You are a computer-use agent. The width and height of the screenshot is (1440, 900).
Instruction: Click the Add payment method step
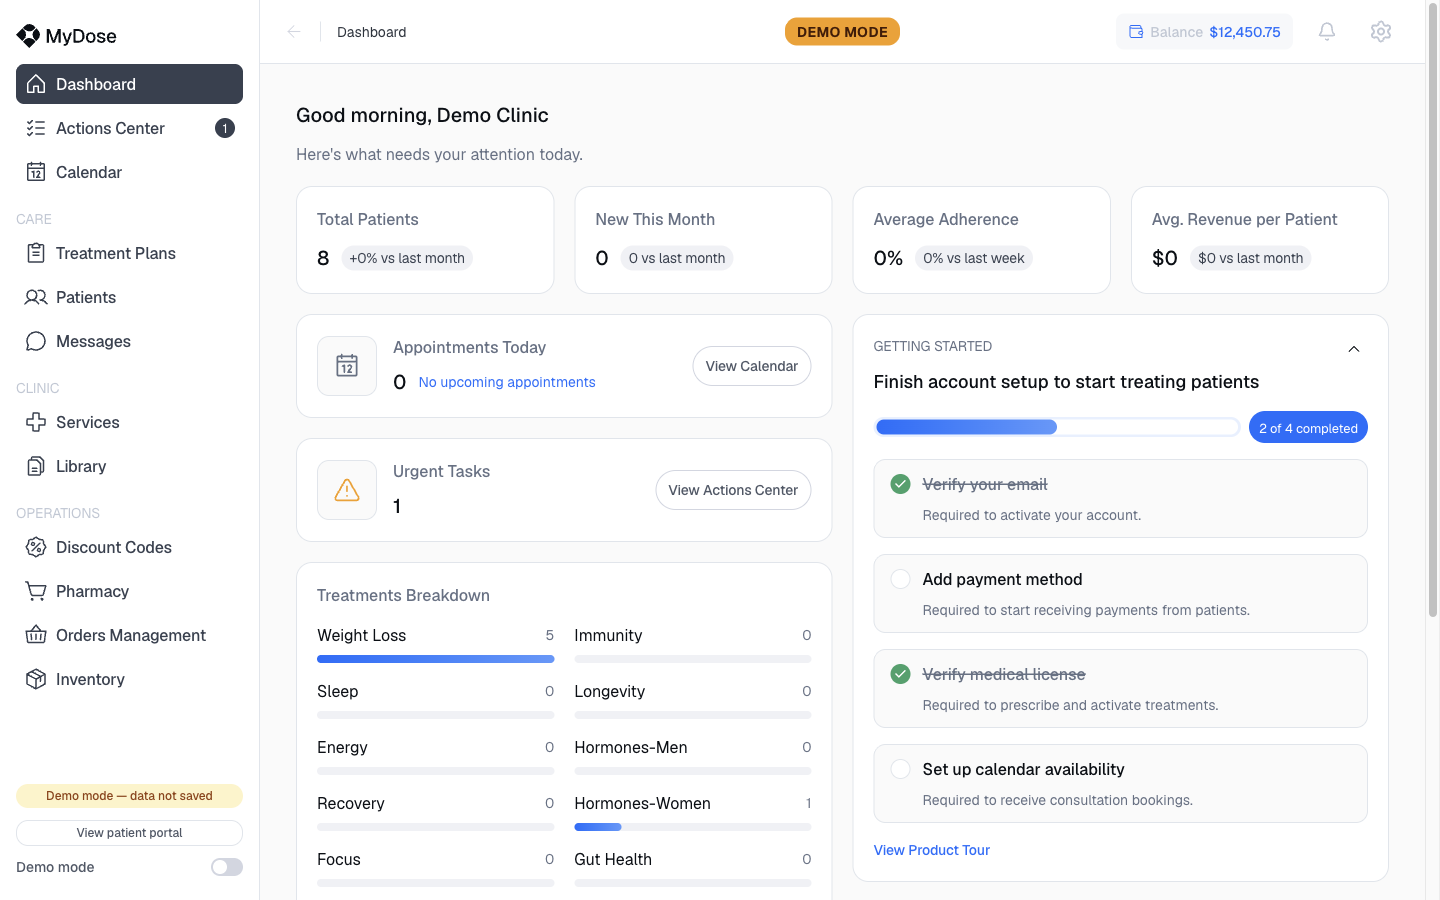click(x=1120, y=594)
